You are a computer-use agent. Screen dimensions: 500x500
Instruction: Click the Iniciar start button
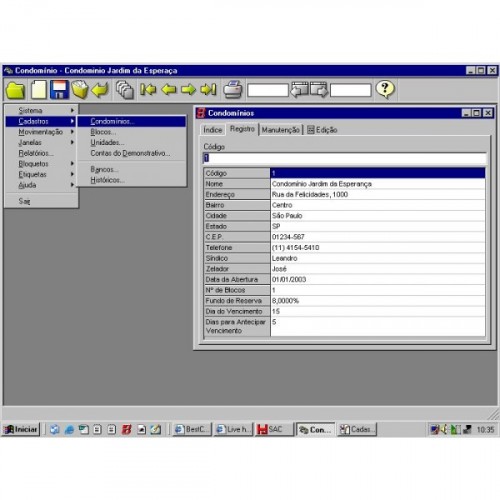point(21,429)
